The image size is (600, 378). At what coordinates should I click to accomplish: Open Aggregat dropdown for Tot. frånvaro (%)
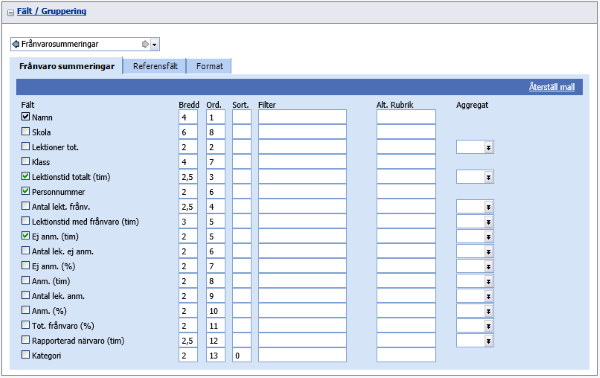point(488,326)
